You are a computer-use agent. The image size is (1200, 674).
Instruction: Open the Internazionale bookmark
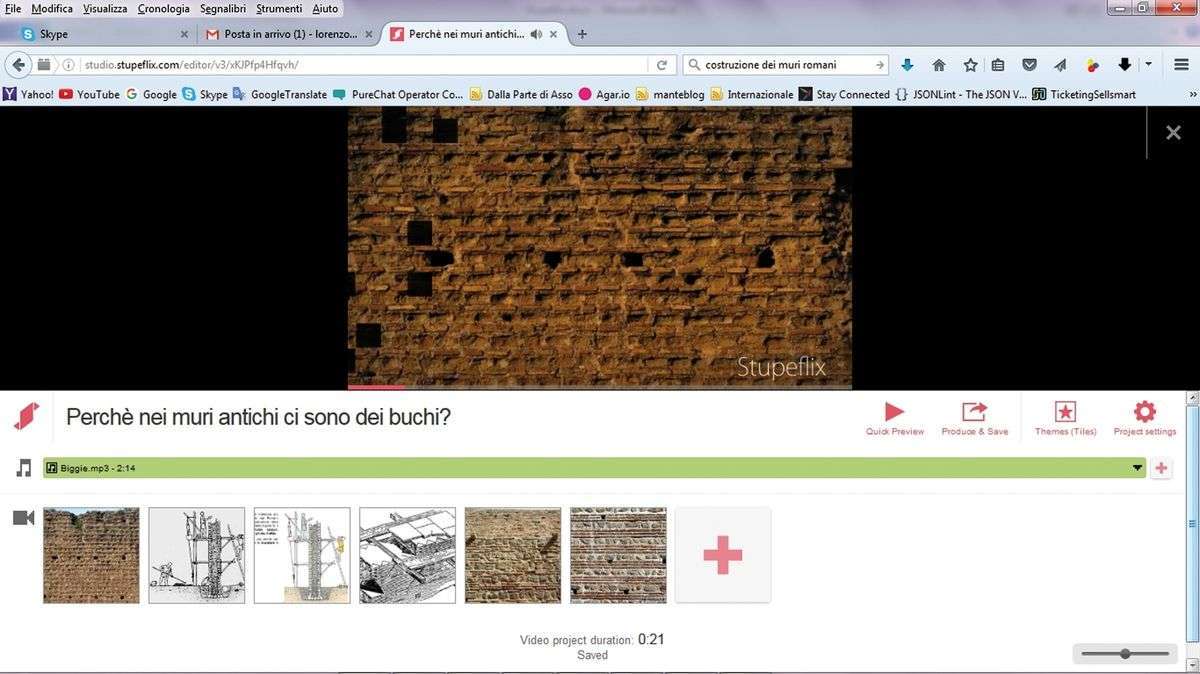point(752,94)
